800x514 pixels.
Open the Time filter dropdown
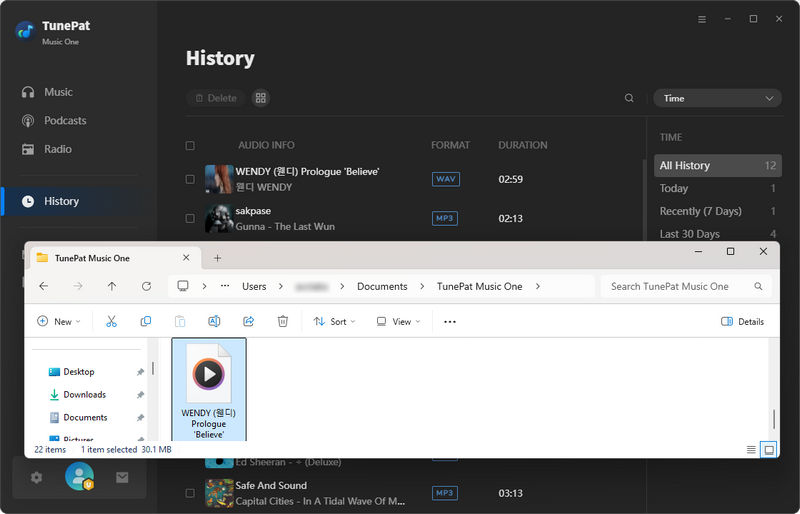coord(717,98)
